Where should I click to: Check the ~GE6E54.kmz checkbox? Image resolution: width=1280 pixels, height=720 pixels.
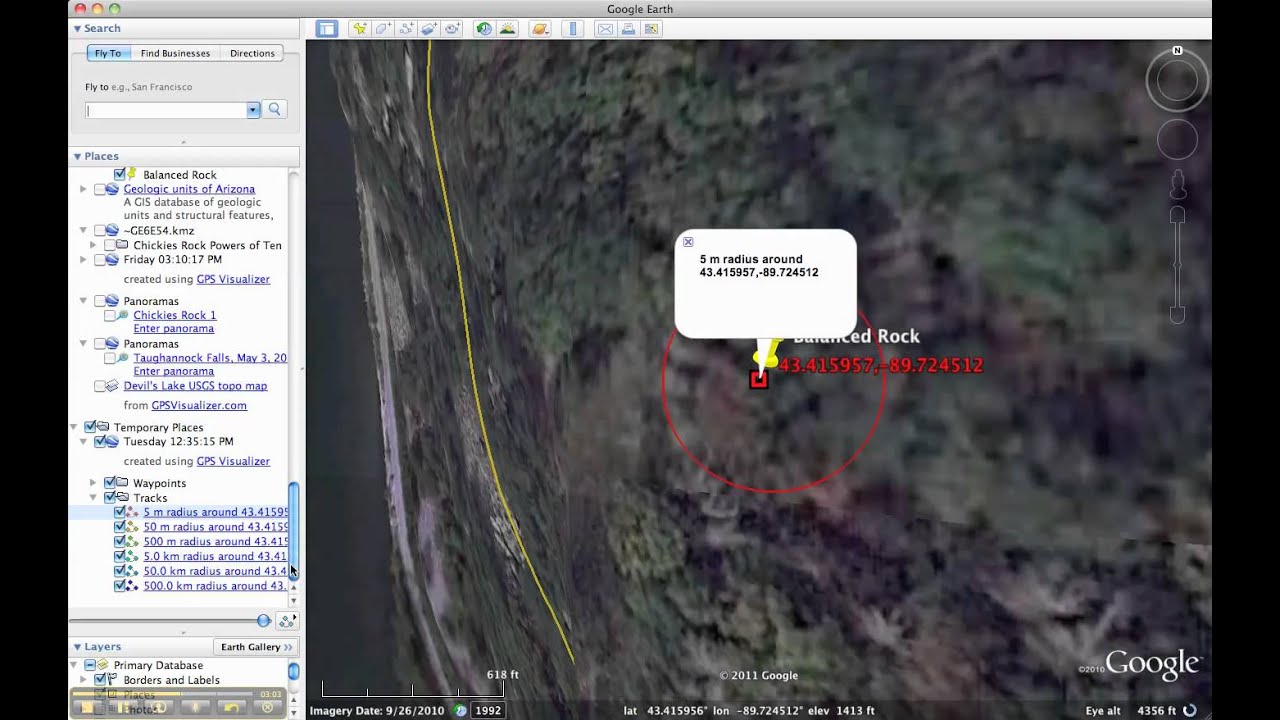100,231
